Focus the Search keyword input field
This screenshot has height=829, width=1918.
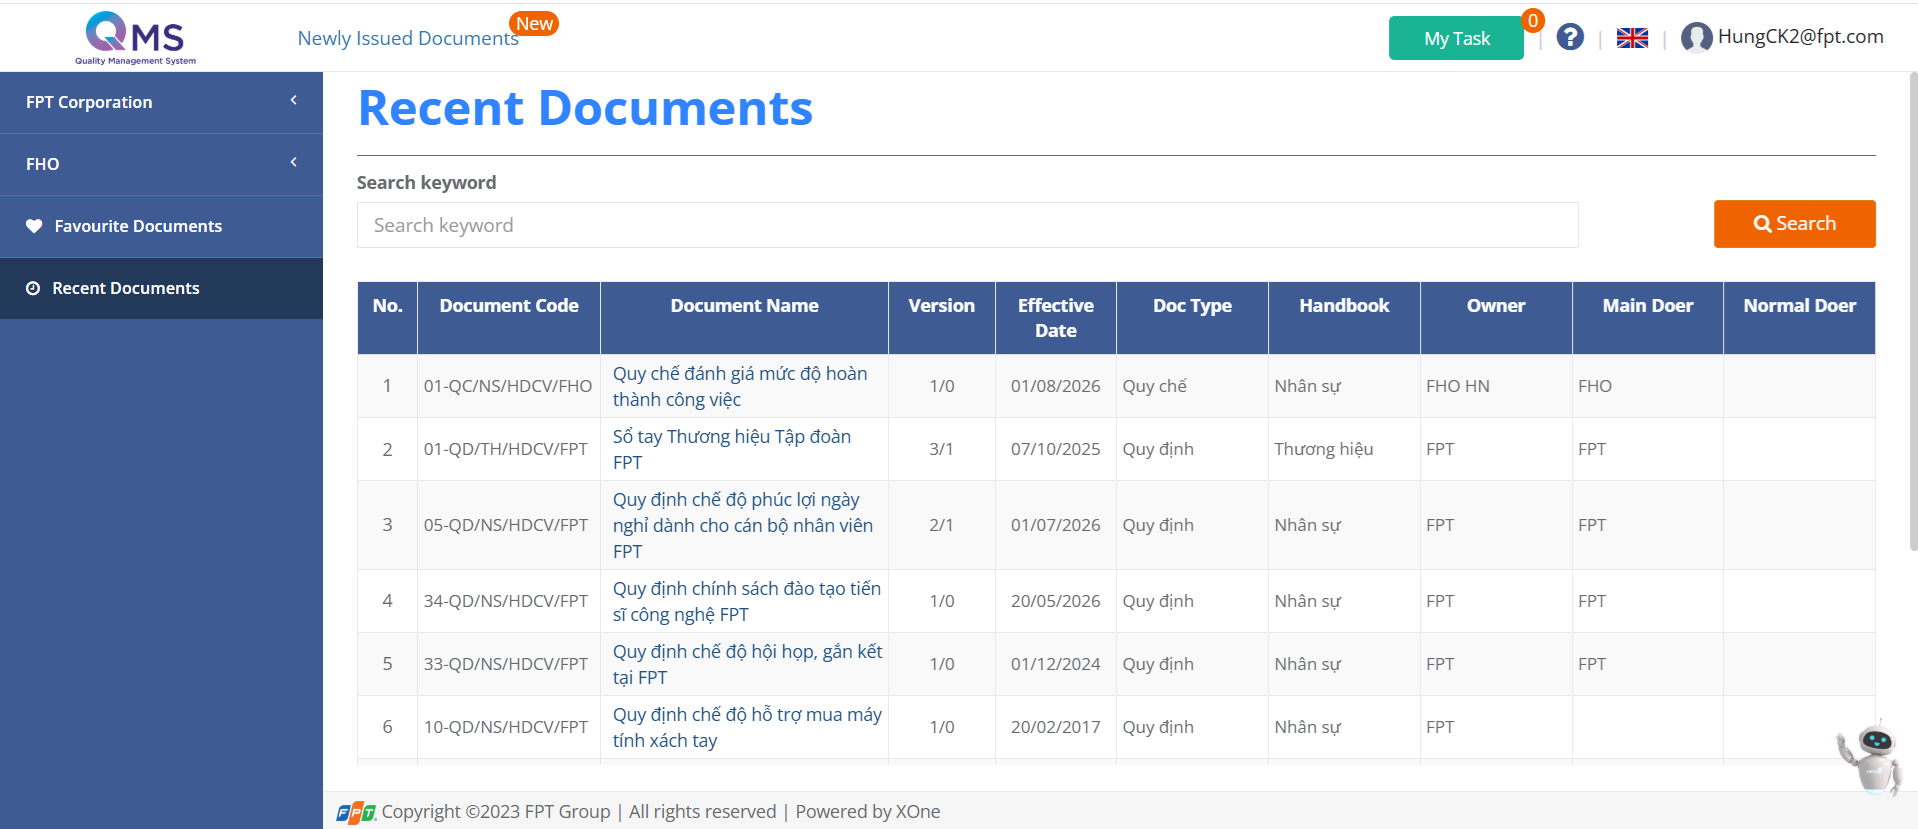click(x=967, y=225)
